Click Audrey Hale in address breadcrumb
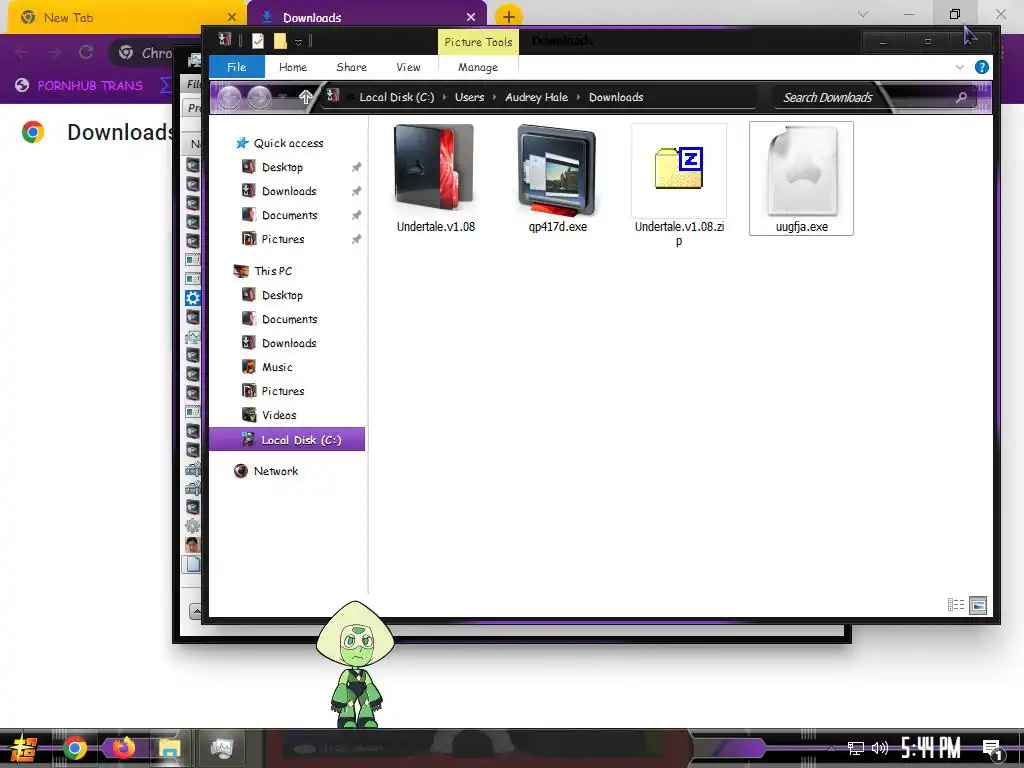The width and height of the screenshot is (1024, 768). [x=536, y=97]
